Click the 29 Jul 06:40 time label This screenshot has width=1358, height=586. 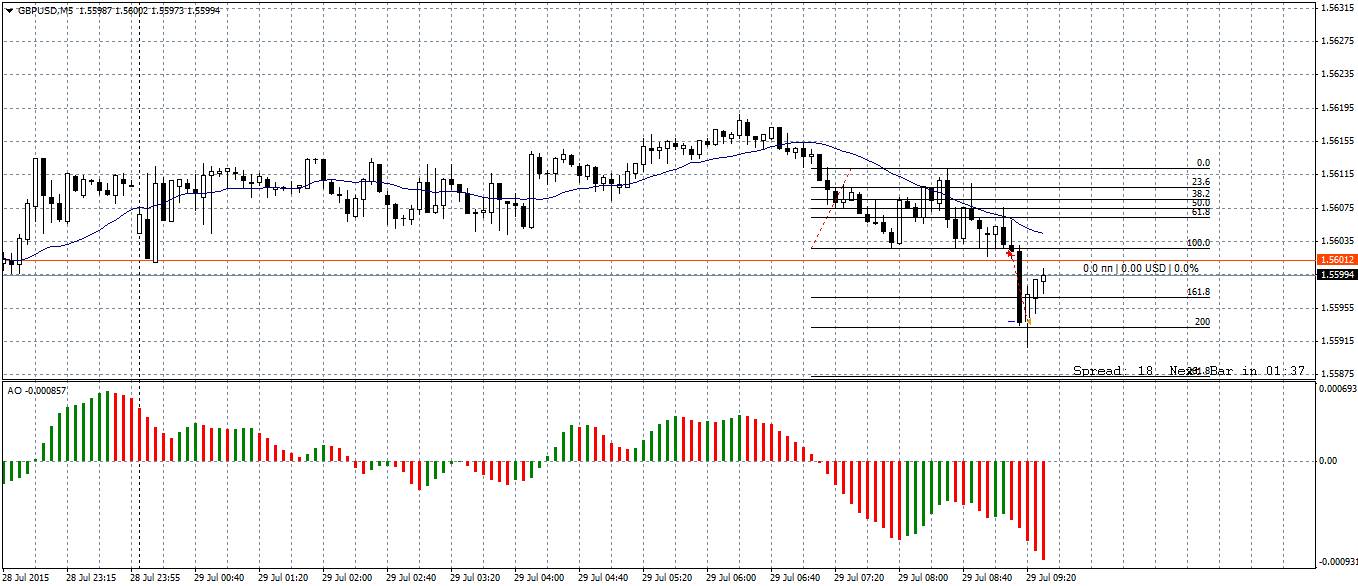(x=795, y=578)
